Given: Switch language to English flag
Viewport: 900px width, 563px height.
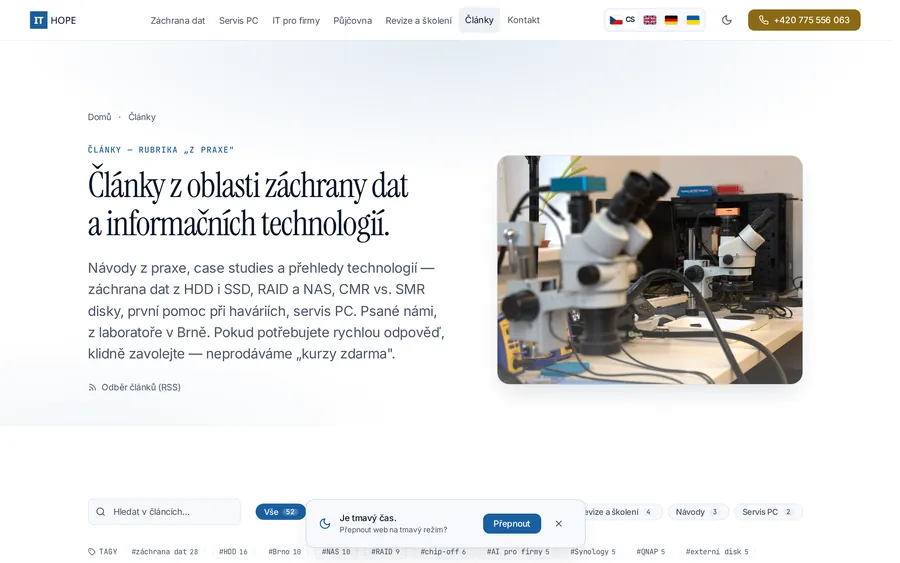Looking at the screenshot, I should 650,20.
